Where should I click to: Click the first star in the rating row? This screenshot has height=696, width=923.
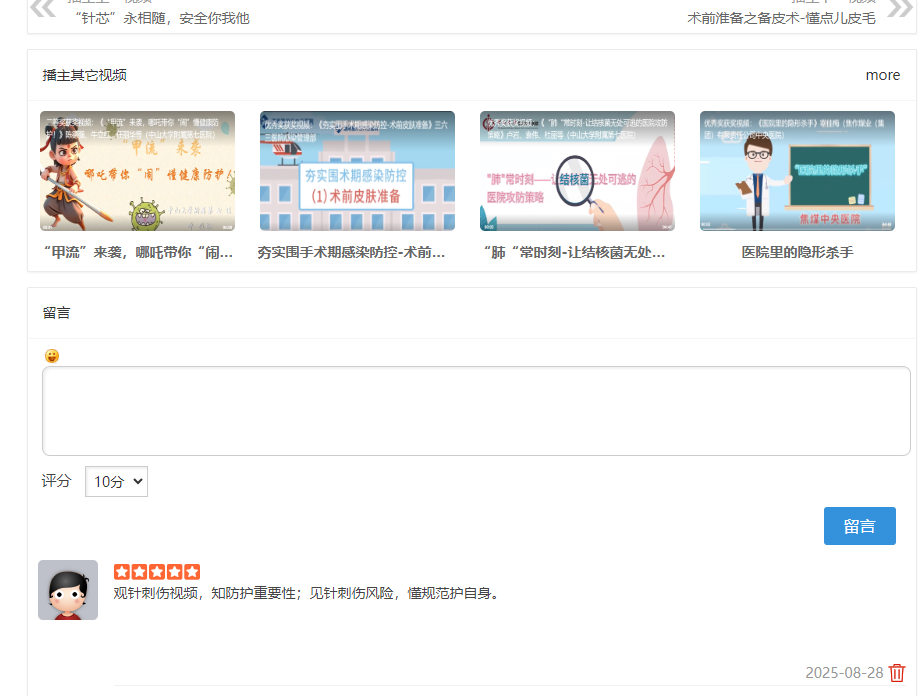(x=120, y=571)
